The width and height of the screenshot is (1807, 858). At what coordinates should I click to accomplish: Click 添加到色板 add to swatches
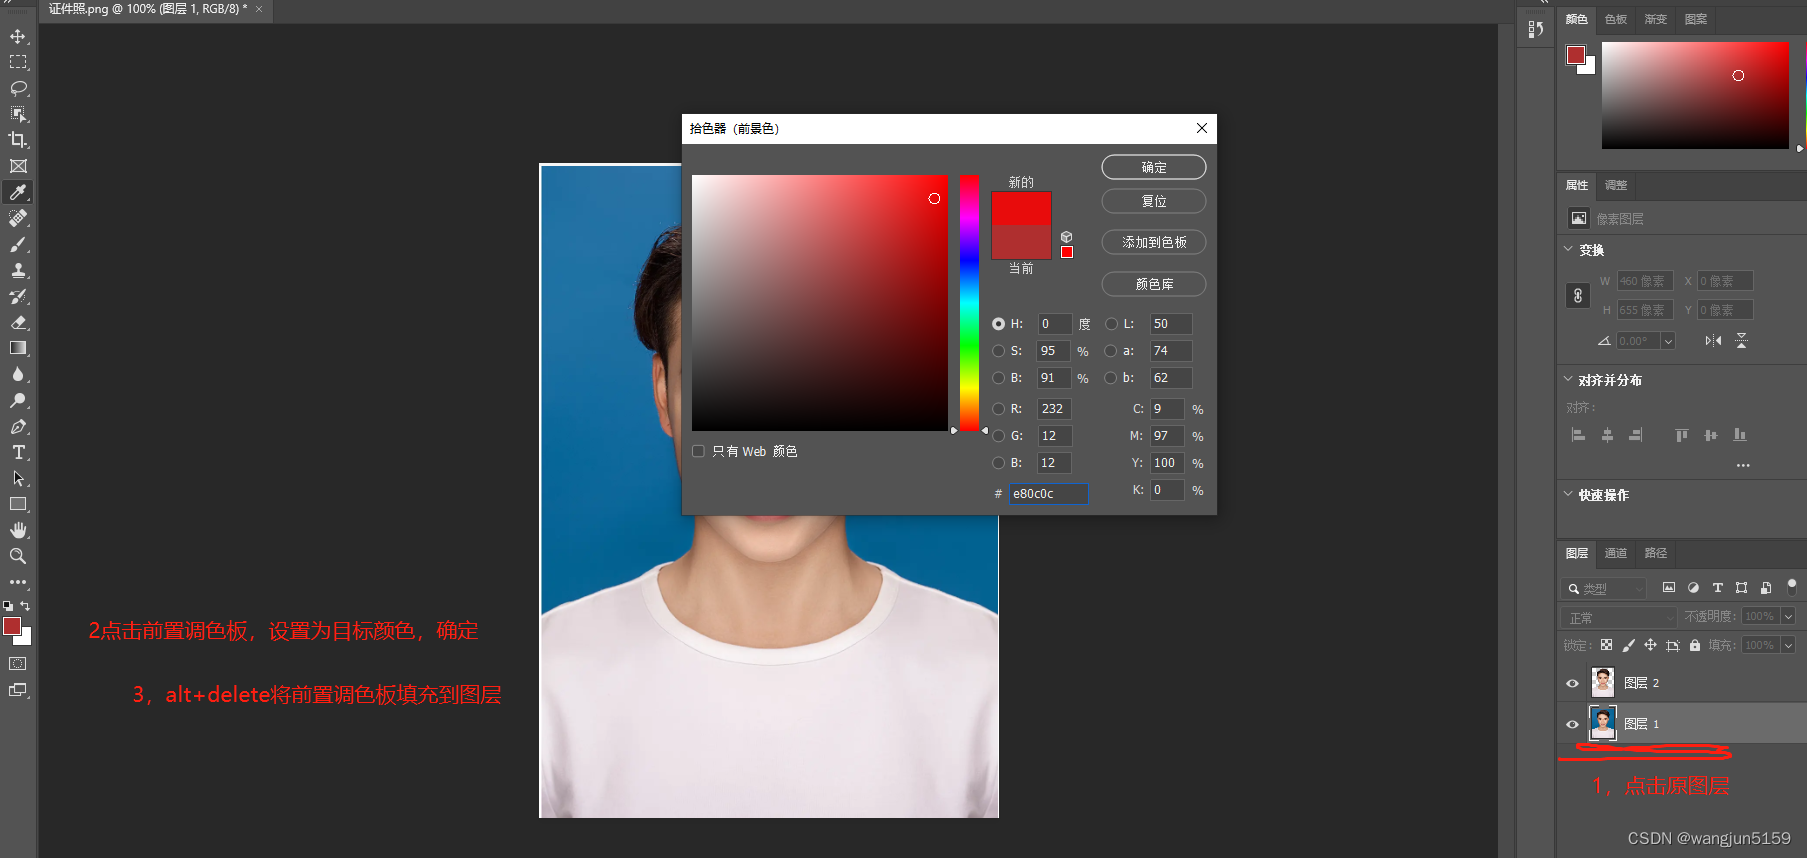pyautogui.click(x=1154, y=242)
